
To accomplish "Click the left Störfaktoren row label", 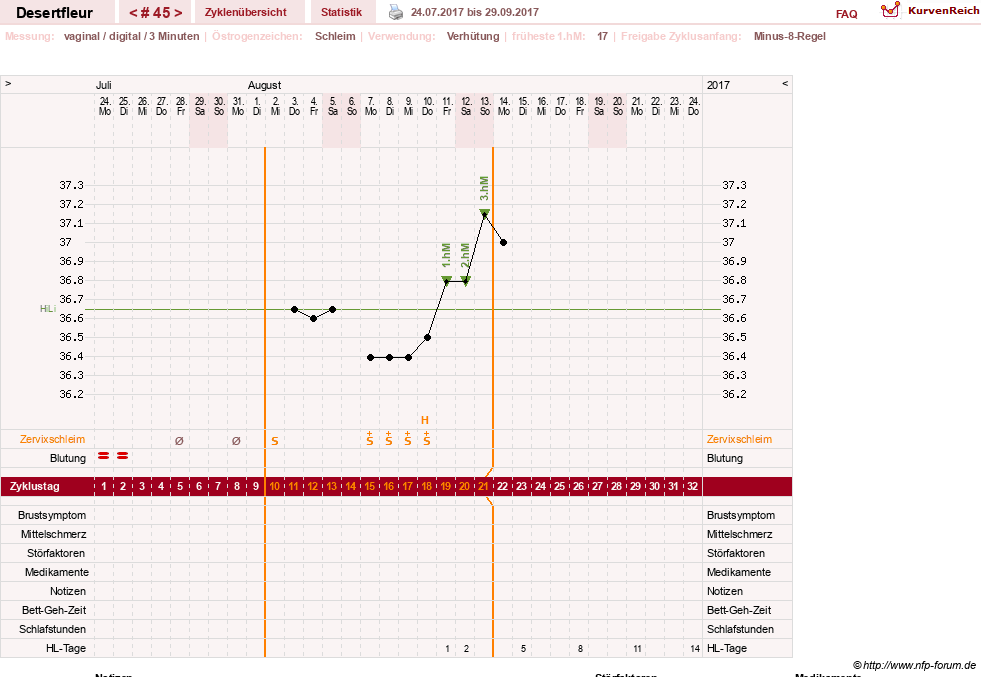I will (x=56, y=553).
